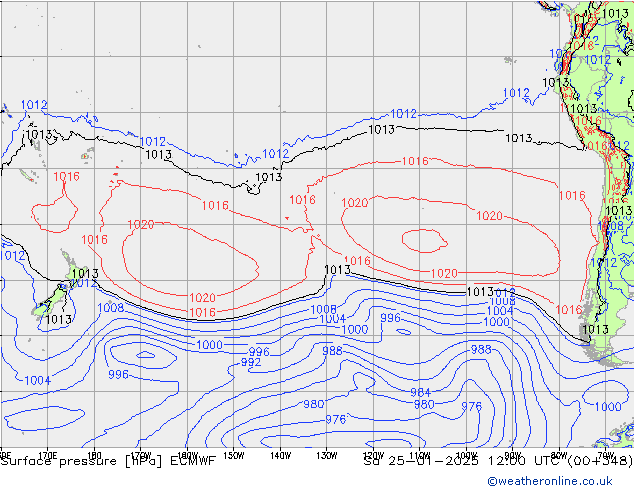Click the 996 label just above the 992 label
Screen dimensions: 634x490
click(x=259, y=352)
